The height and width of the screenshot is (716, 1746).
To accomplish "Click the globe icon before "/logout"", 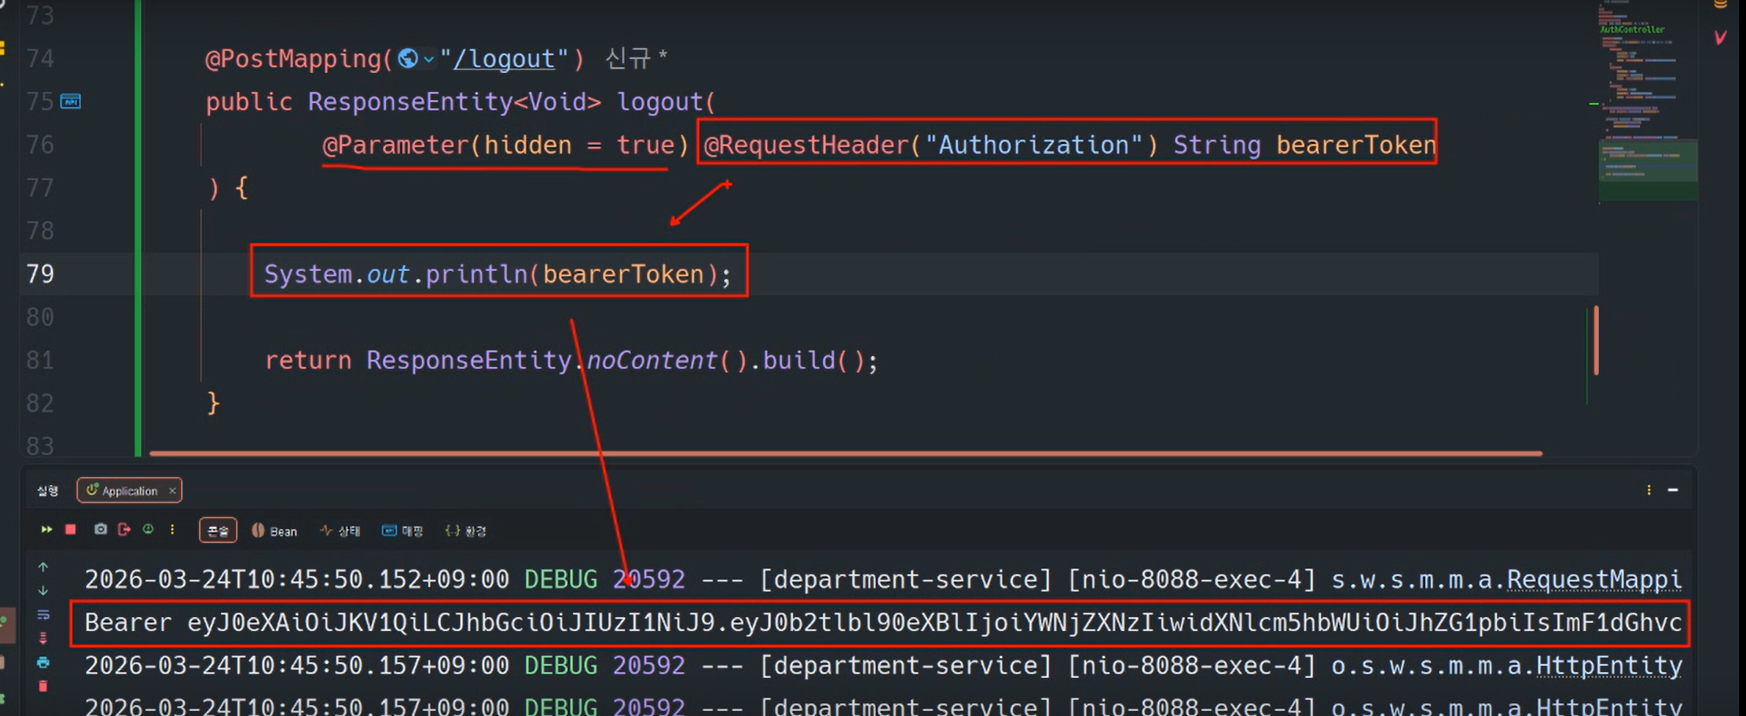I will (407, 59).
